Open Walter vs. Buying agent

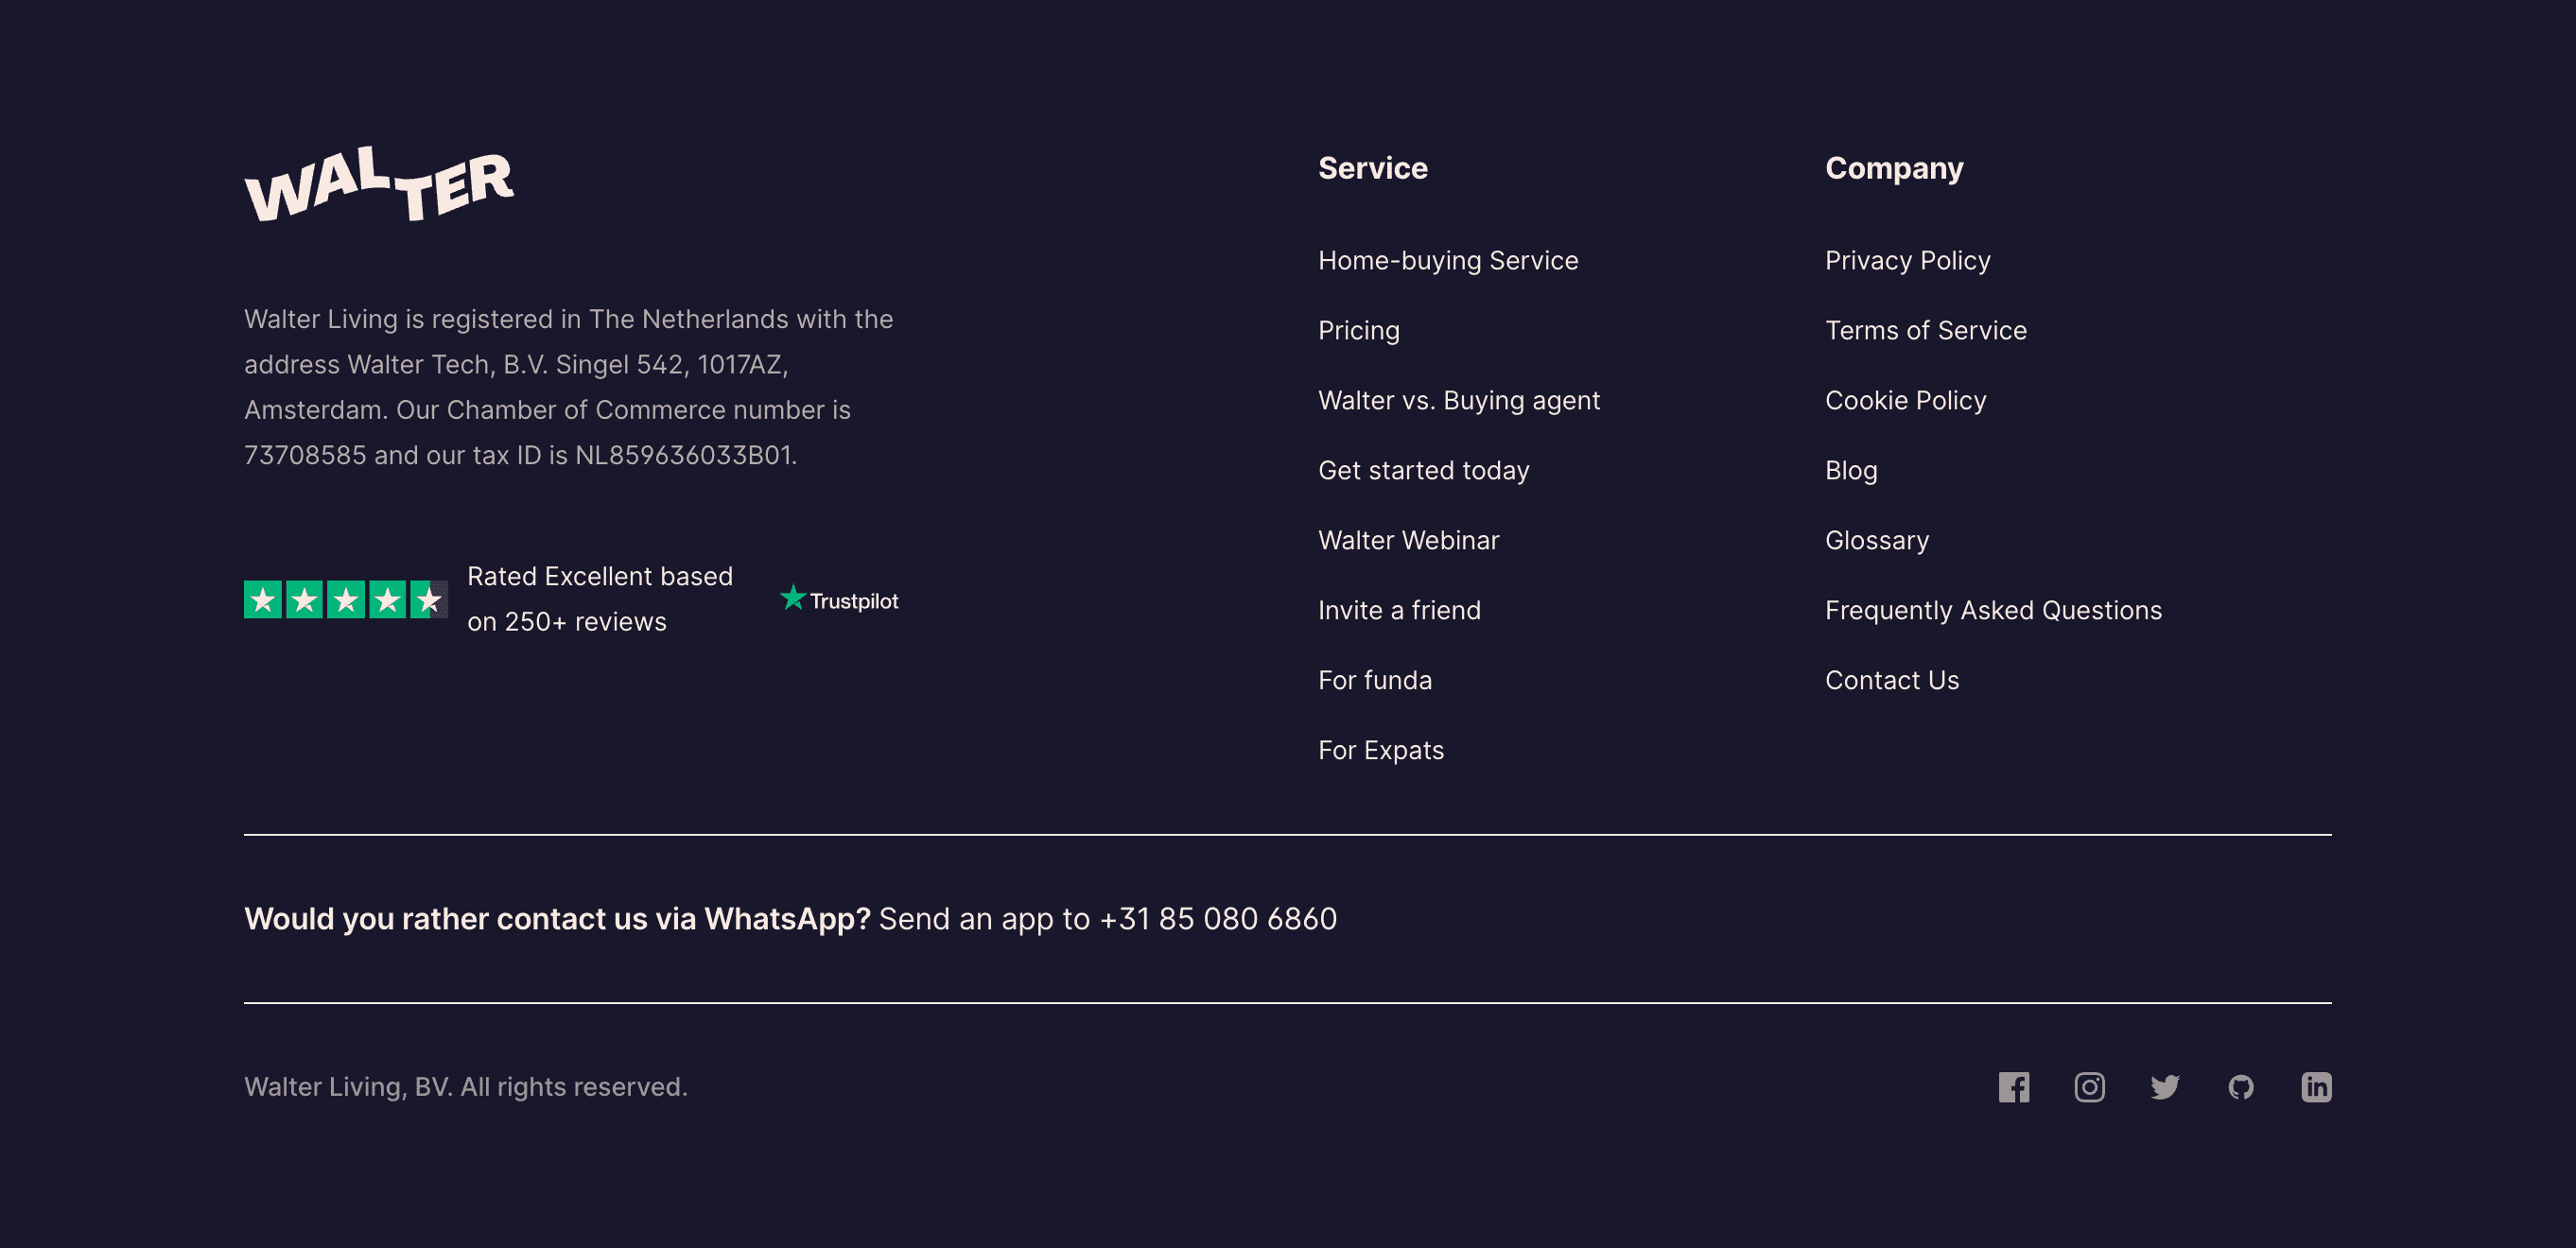pyautogui.click(x=1459, y=400)
